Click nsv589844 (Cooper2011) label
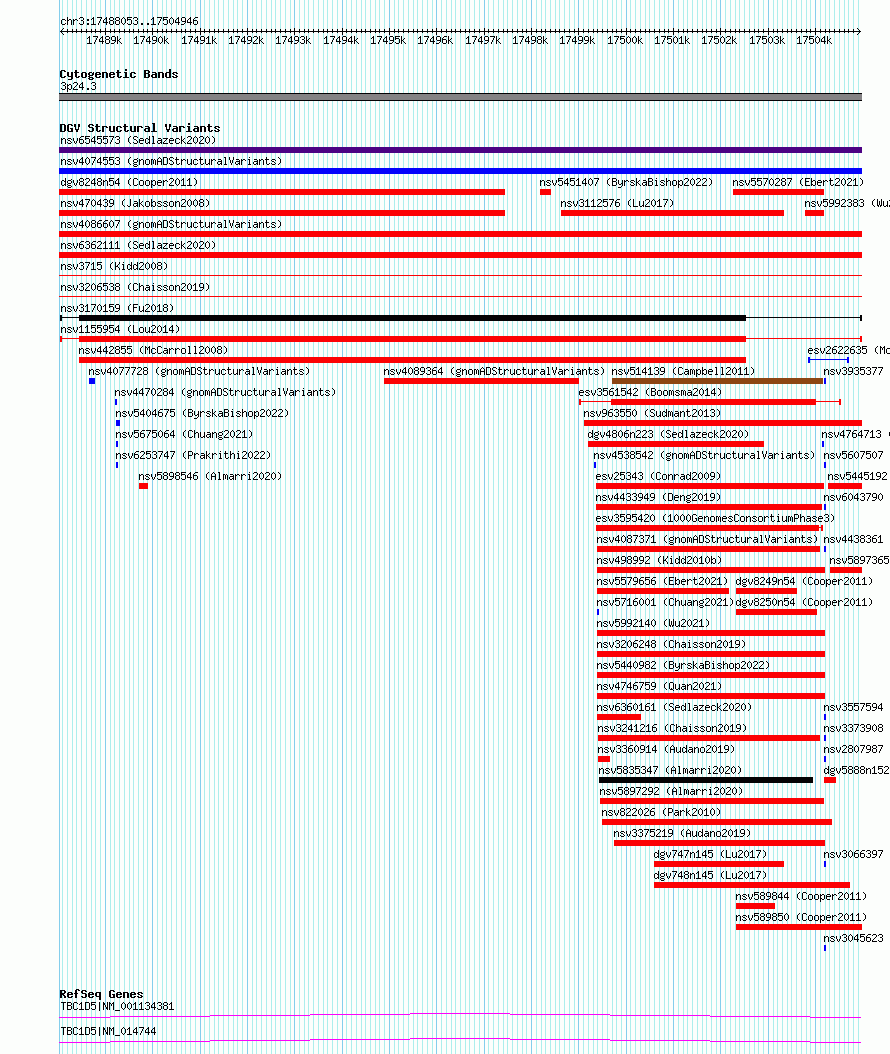This screenshot has width=890, height=1054. 801,896
